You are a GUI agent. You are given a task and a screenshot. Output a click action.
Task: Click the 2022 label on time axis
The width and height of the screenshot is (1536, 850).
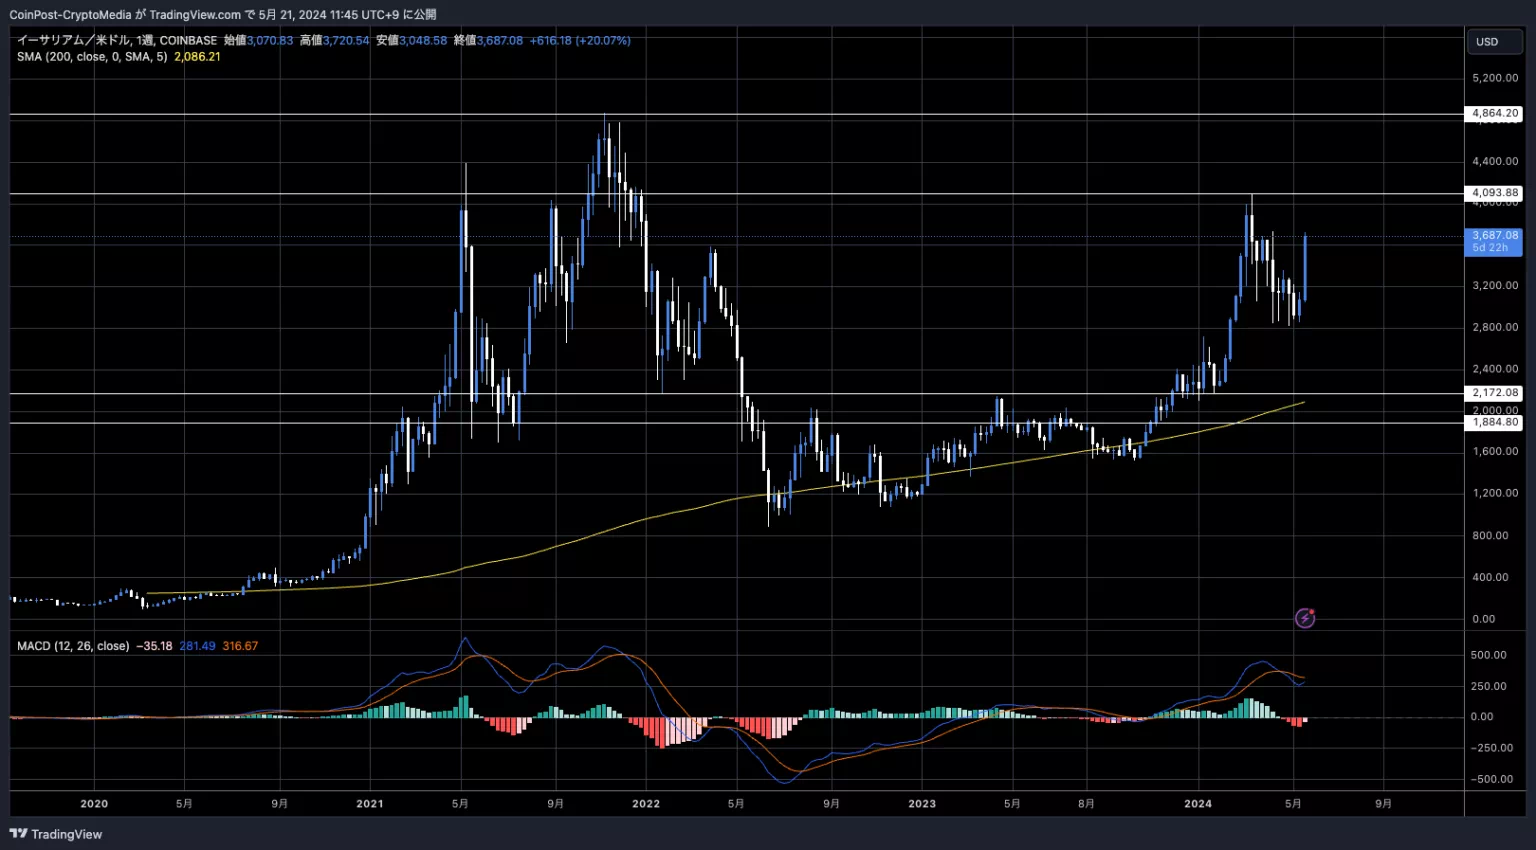point(646,804)
